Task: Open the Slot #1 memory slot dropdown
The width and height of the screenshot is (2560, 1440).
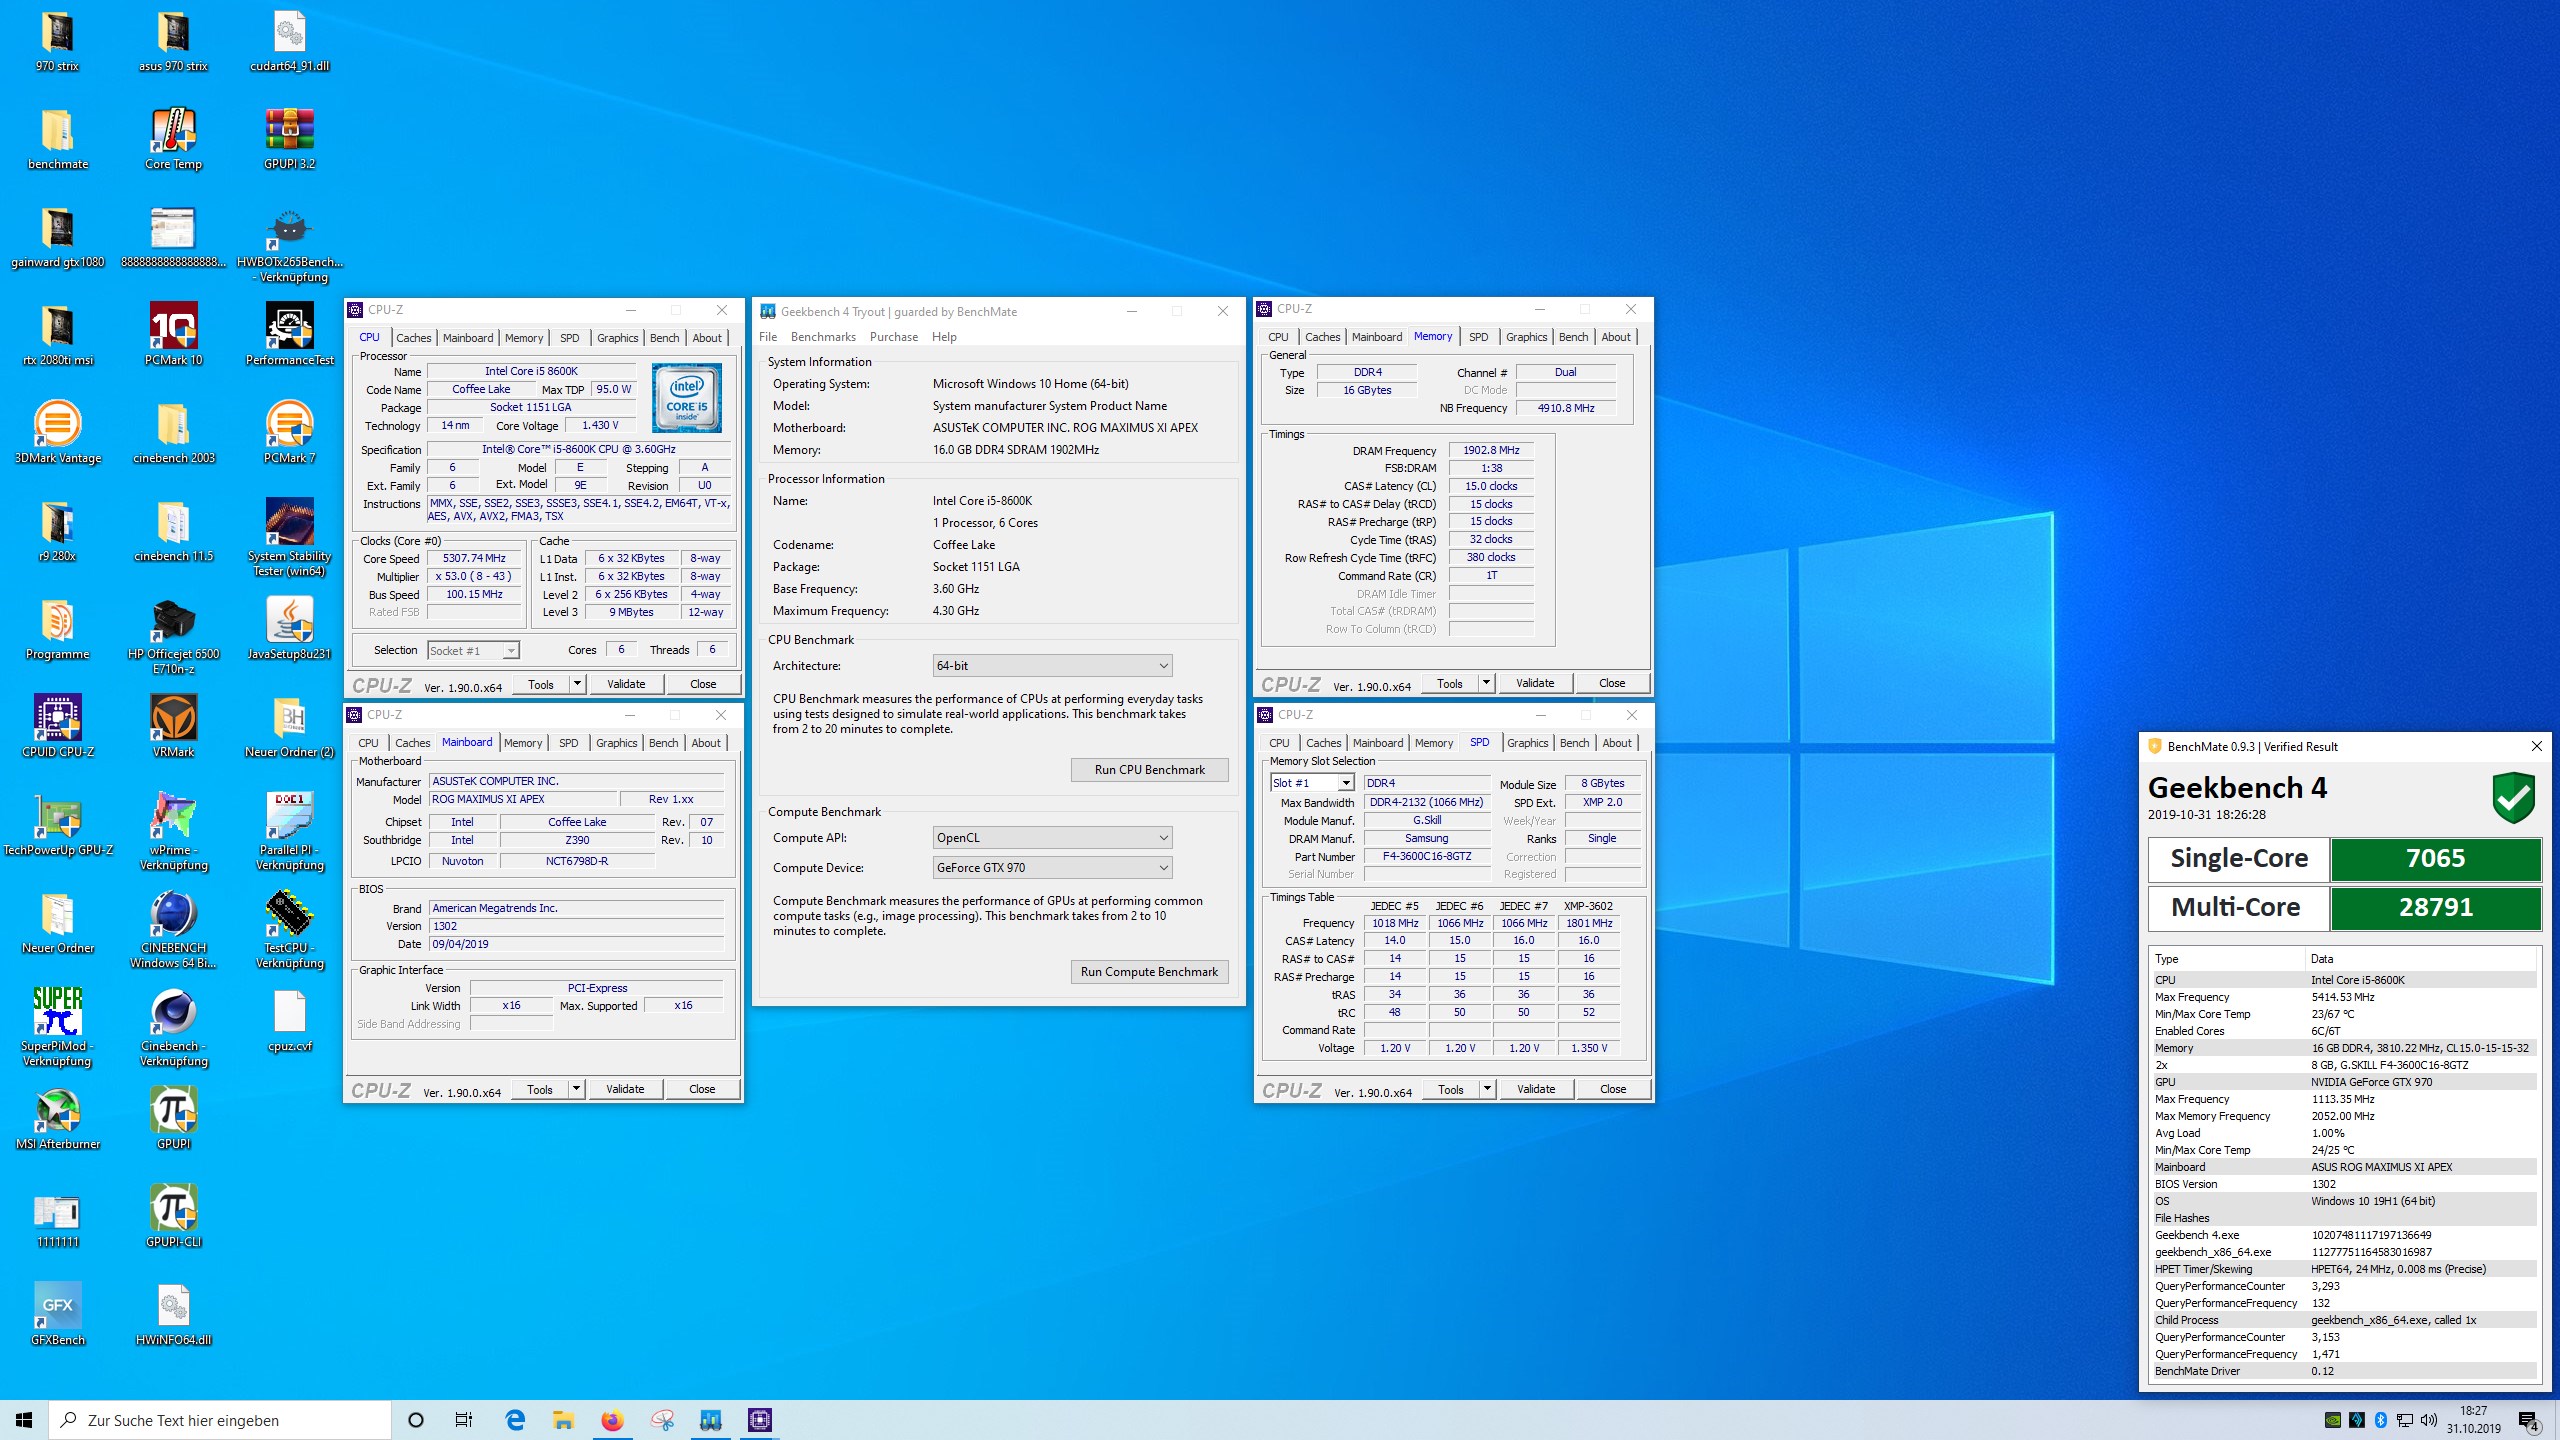Action: click(x=1312, y=783)
